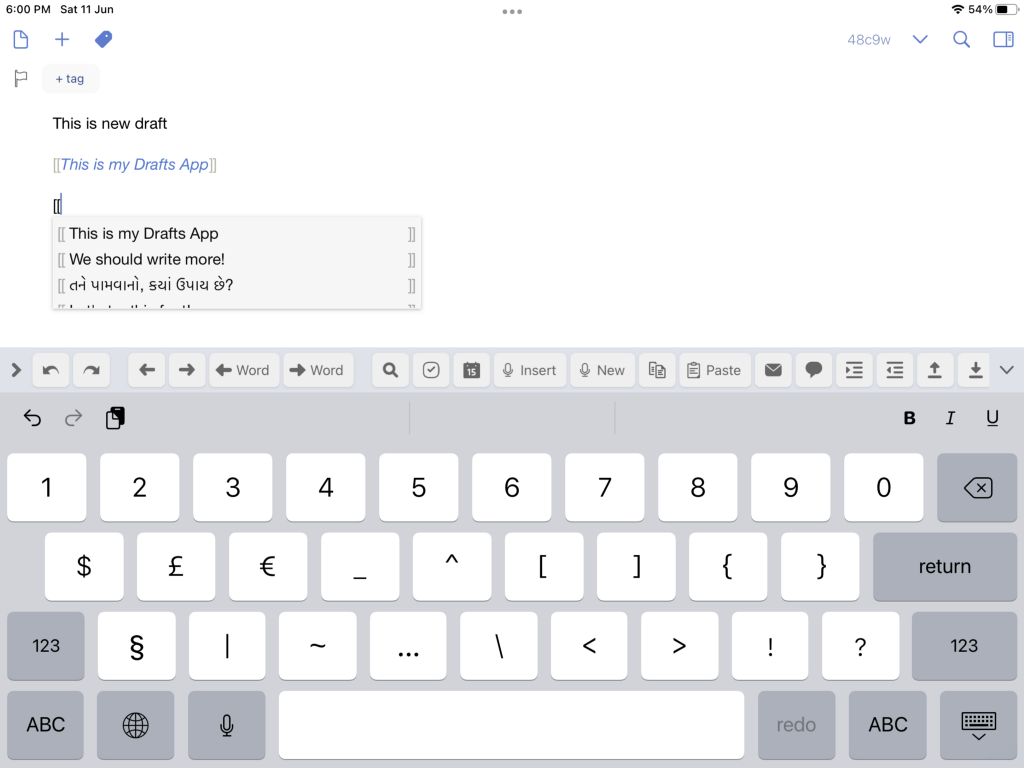1024x768 pixels.
Task: Tap the right square bracket key
Action: (x=636, y=567)
